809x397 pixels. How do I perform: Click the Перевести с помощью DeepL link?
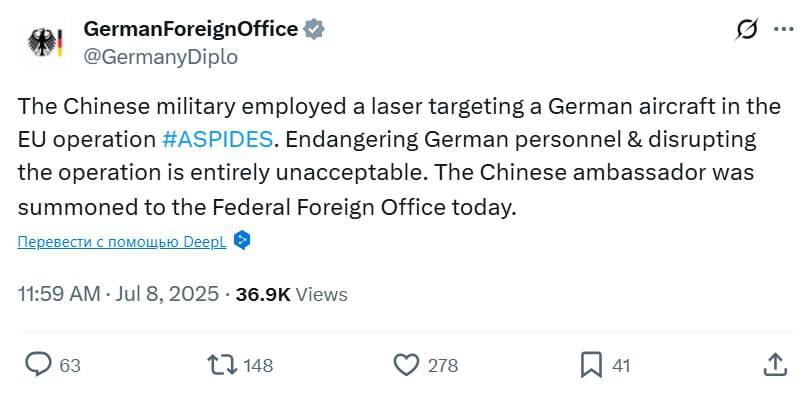(x=122, y=242)
